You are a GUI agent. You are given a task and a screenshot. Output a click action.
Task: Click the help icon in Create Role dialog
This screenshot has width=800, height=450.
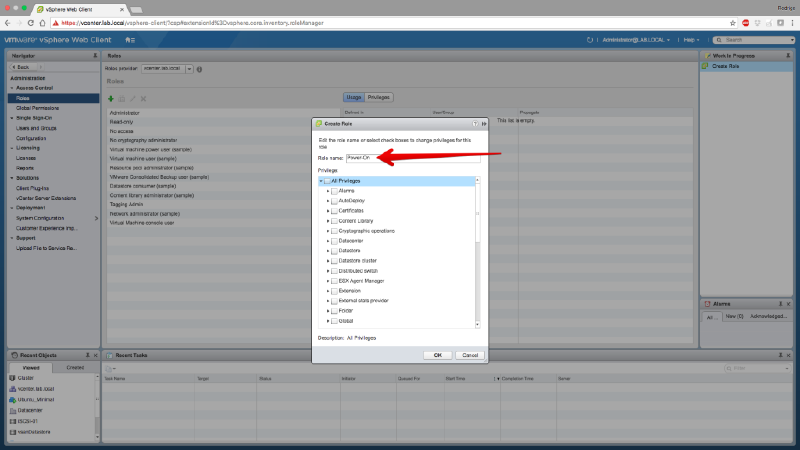click(475, 123)
